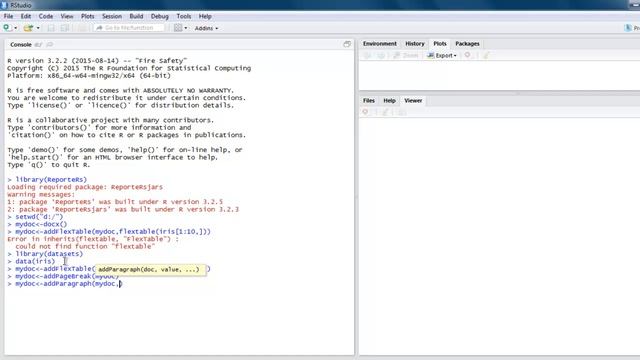This screenshot has width=640, height=360.
Task: Open the Debug menu
Action: point(160,16)
